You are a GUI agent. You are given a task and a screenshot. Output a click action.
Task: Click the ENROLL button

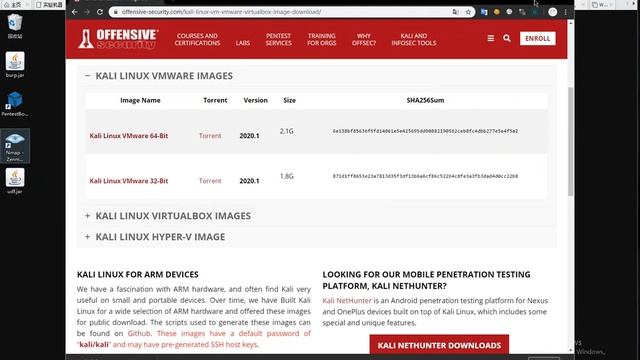(538, 38)
